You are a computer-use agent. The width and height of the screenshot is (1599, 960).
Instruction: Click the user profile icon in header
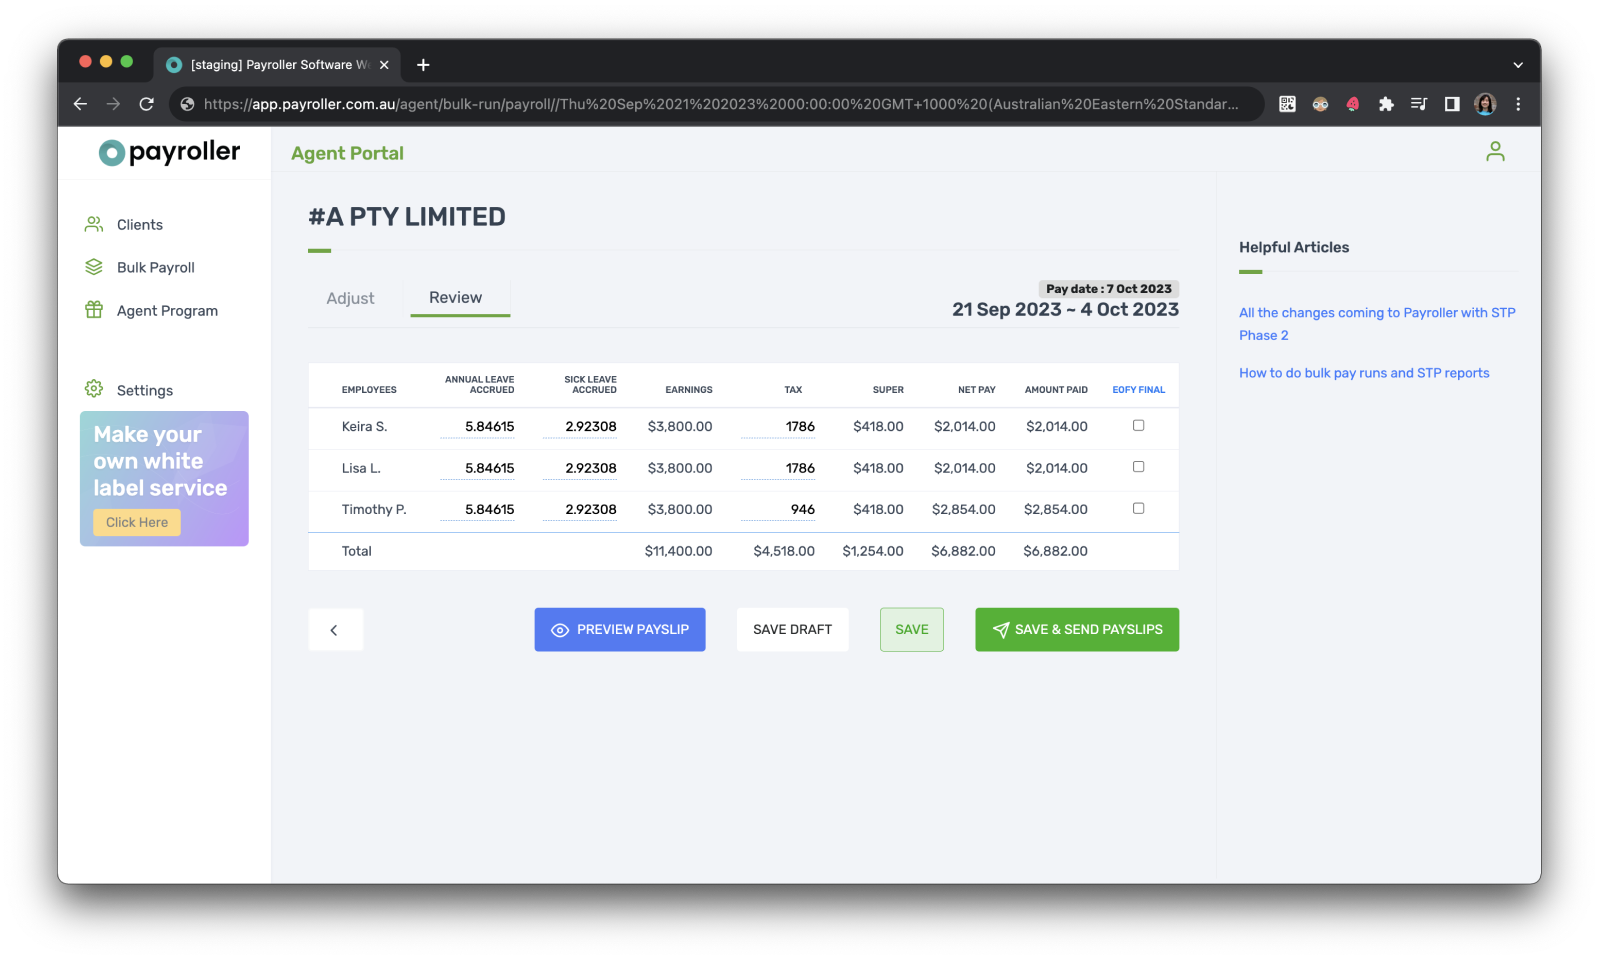[x=1495, y=151]
